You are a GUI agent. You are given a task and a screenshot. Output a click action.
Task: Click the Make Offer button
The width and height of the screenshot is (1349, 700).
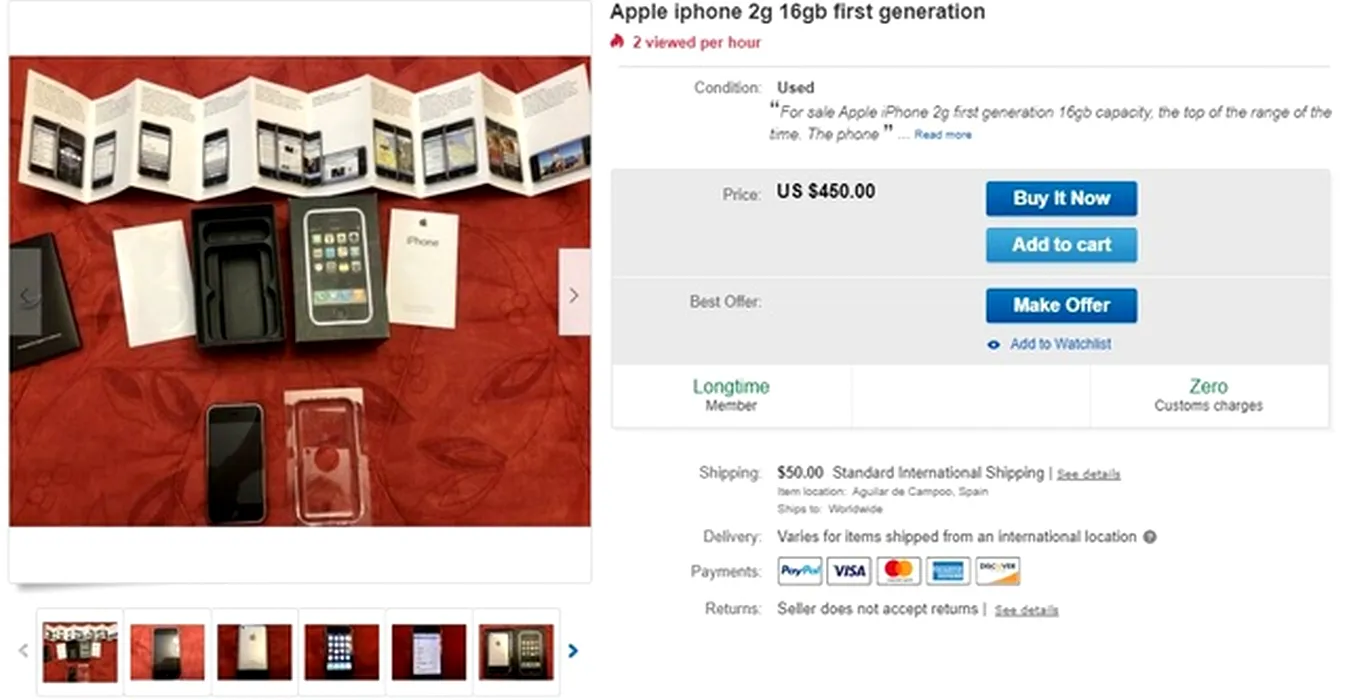[1061, 305]
